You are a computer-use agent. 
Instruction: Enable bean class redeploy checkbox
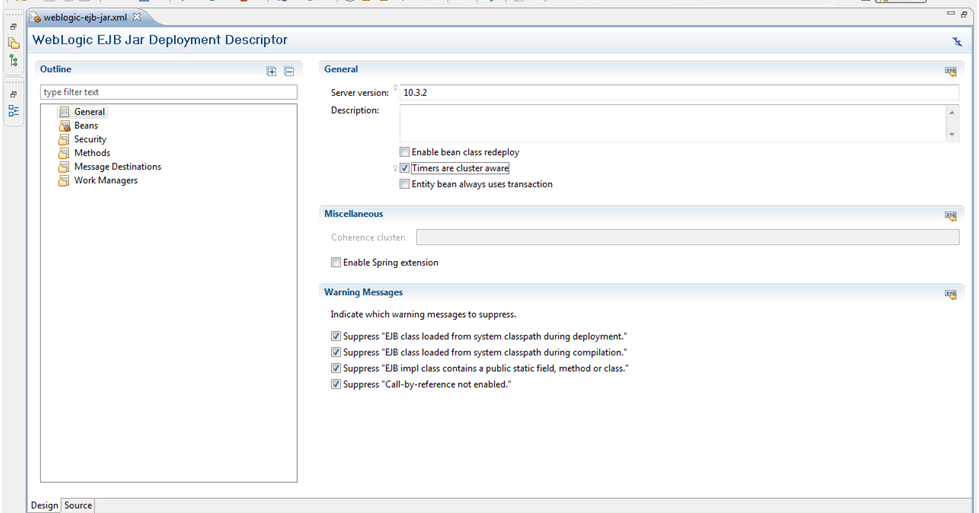tap(405, 152)
